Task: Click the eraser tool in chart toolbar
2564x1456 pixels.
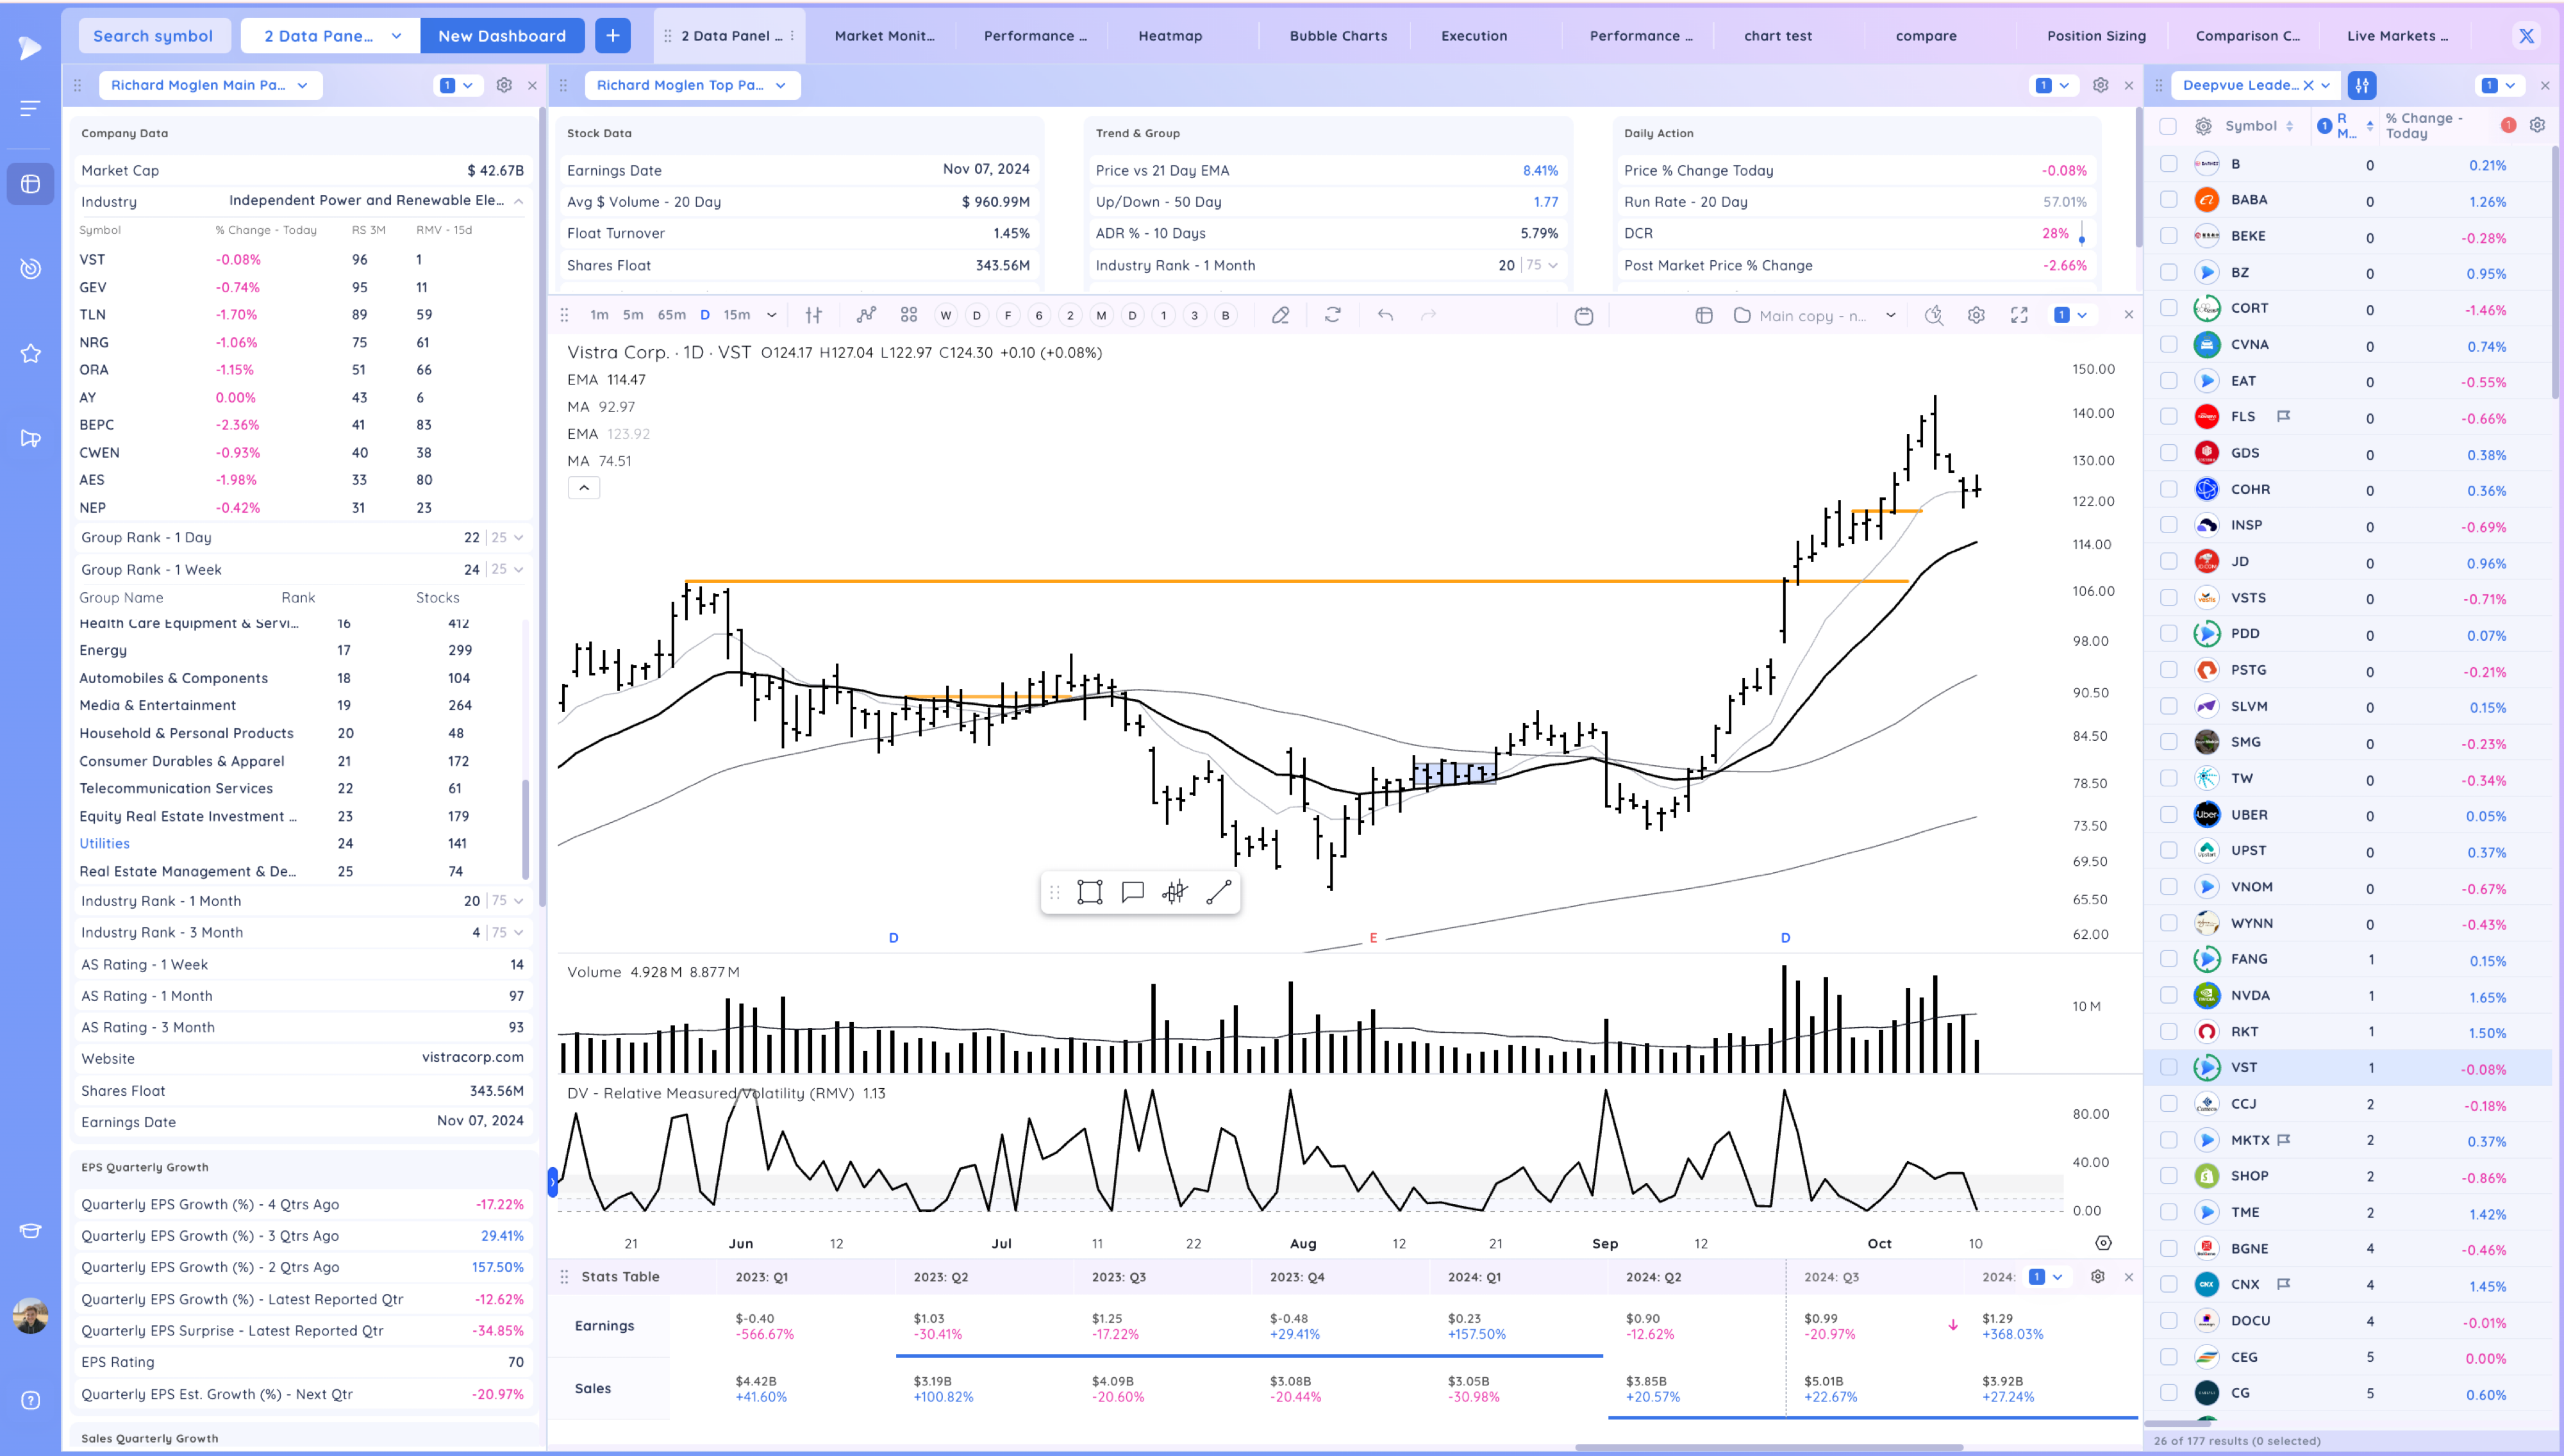Action: point(1280,316)
